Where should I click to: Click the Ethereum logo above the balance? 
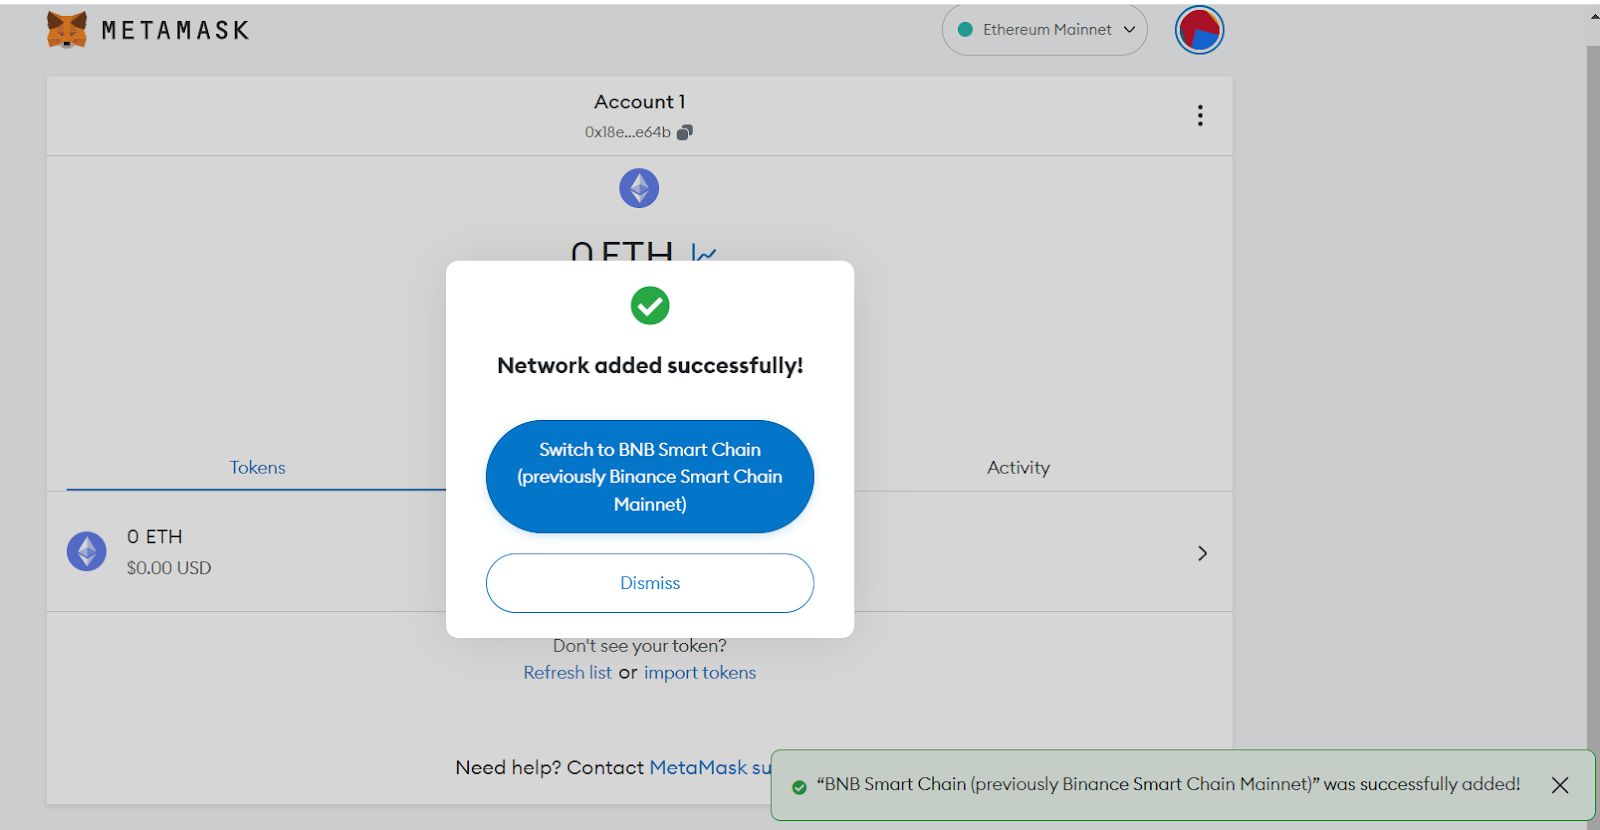(639, 188)
